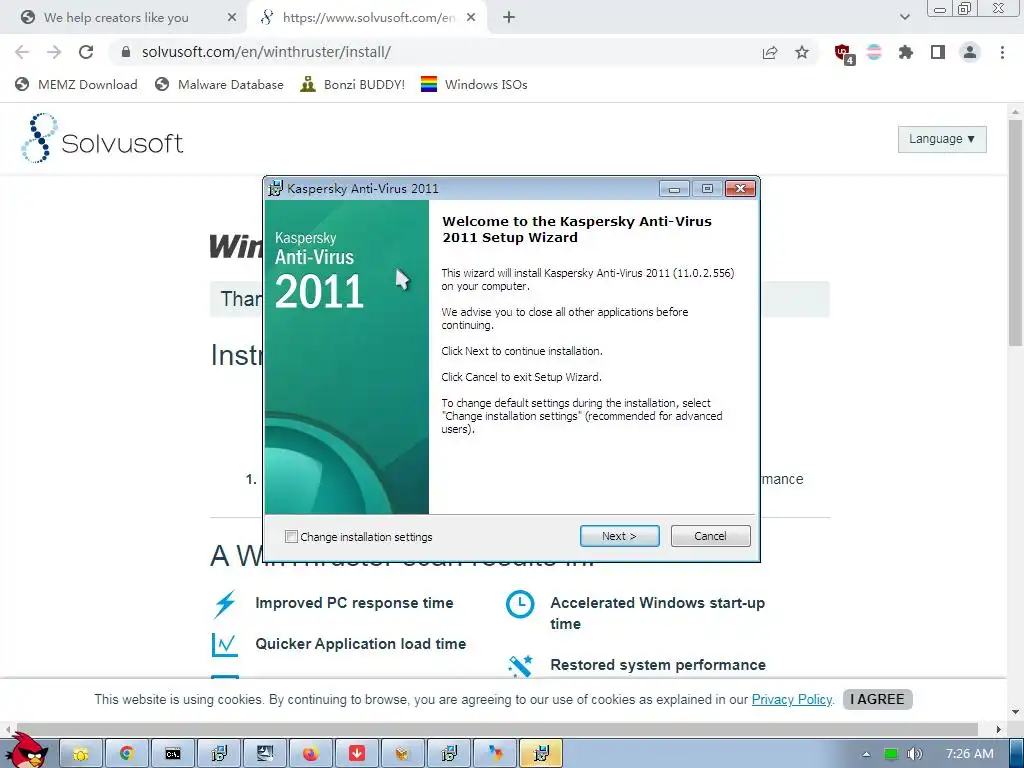This screenshot has height=768, width=1024.
Task: Tick 'Change installation settings' checkbox
Action: pyautogui.click(x=291, y=537)
